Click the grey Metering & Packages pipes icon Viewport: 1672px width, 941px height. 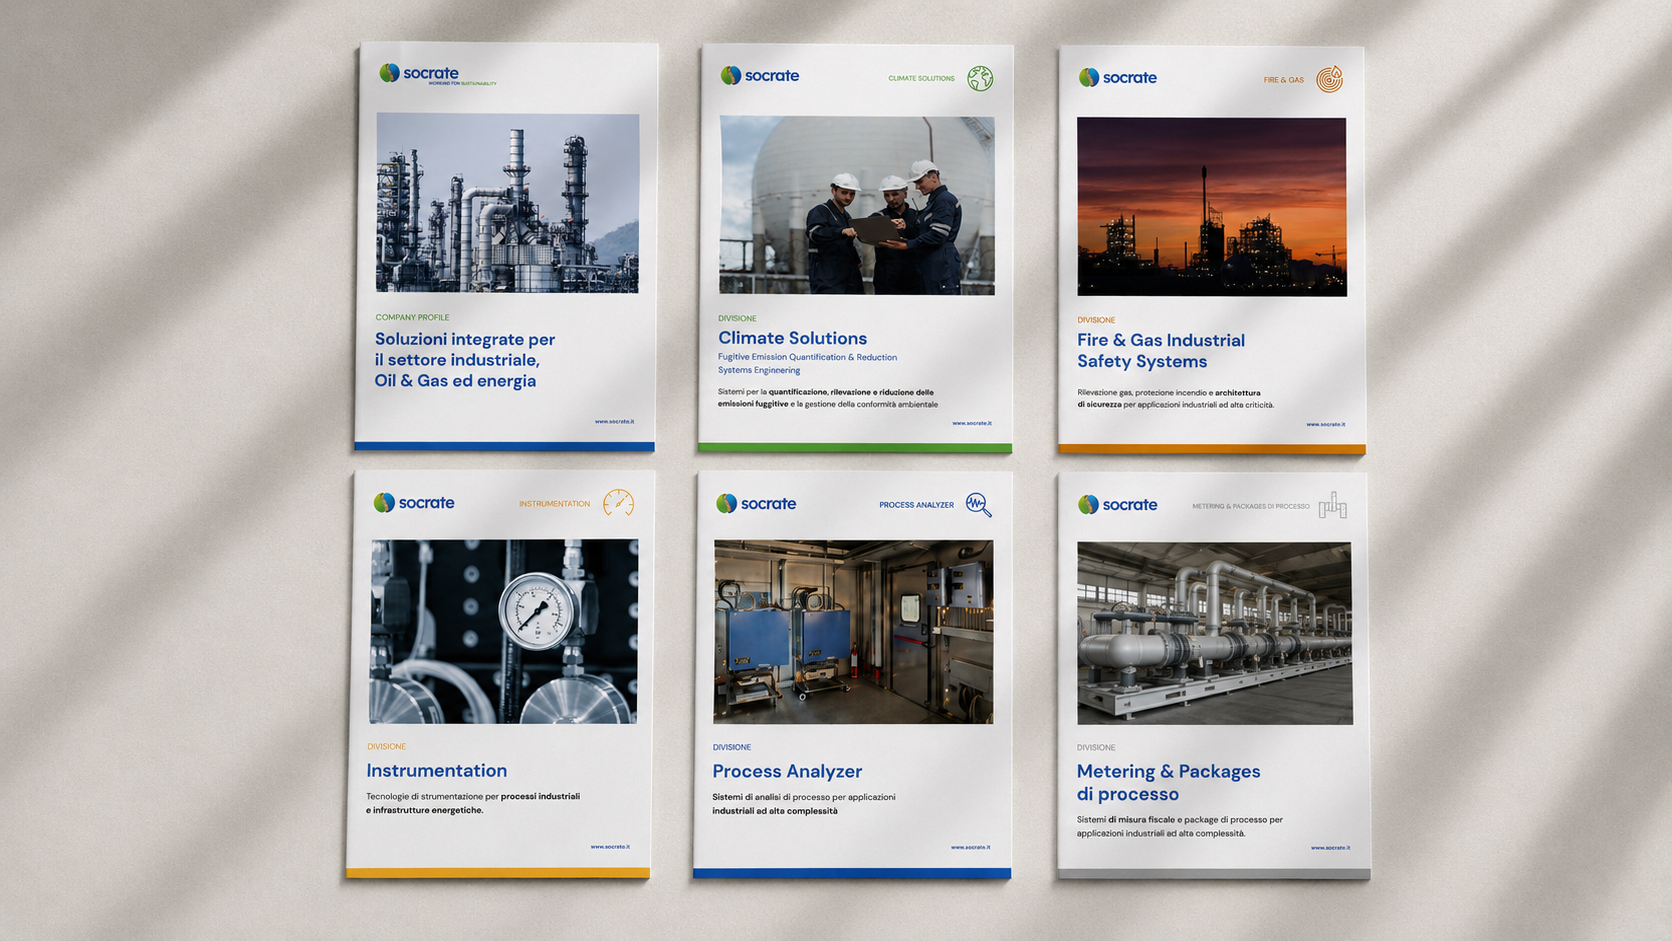pyautogui.click(x=1332, y=505)
